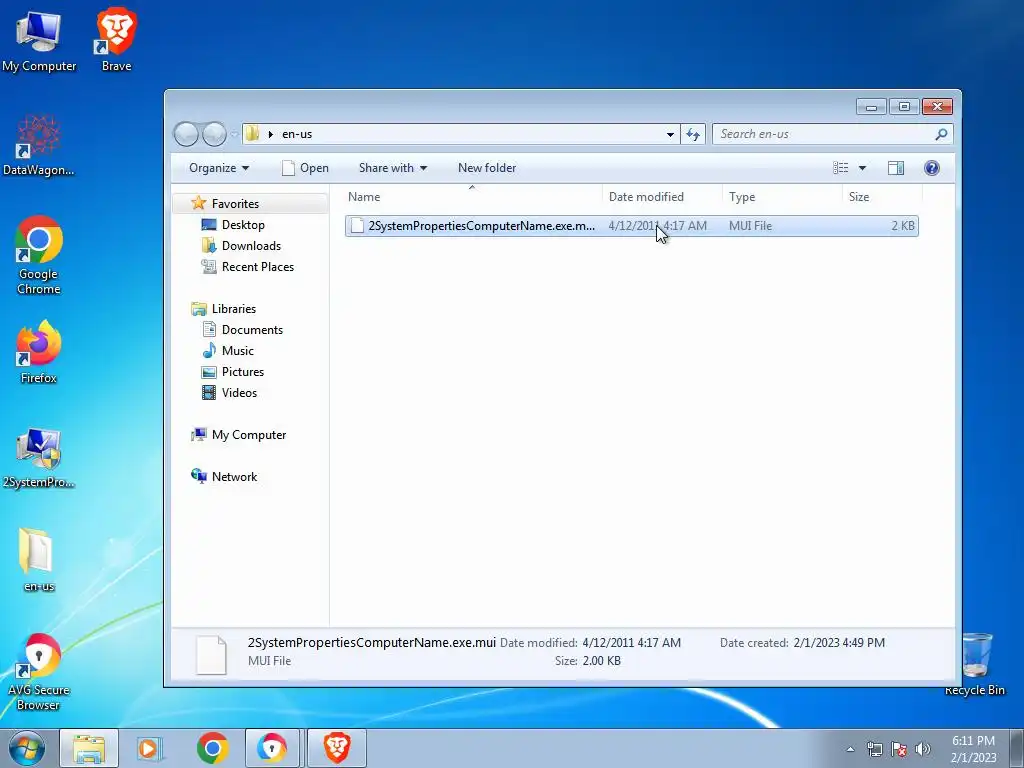Click the network tray icon
Screen dimensions: 1024x768
(874, 749)
